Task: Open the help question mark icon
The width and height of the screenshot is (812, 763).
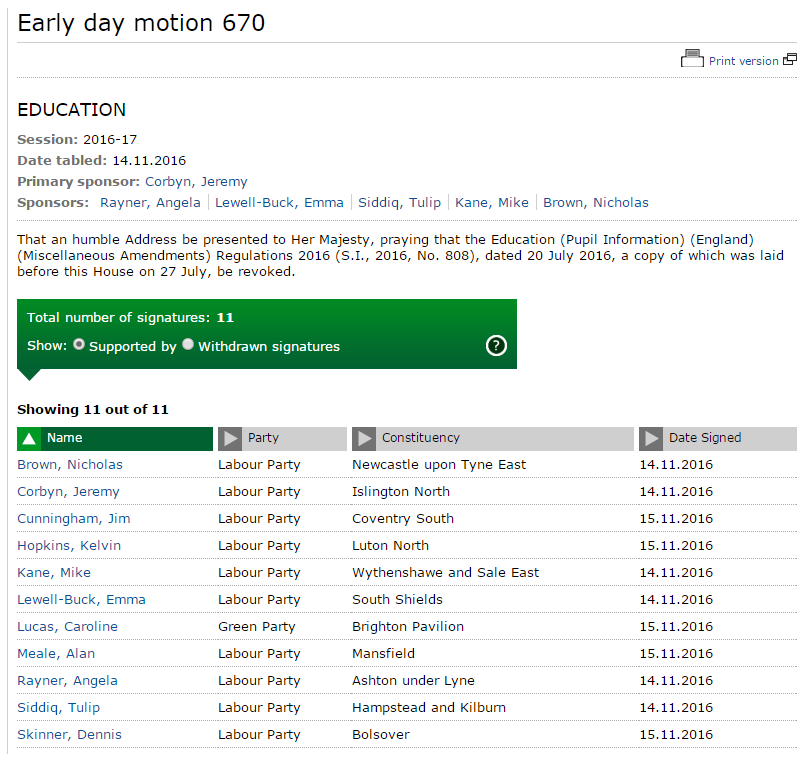Action: tap(496, 345)
